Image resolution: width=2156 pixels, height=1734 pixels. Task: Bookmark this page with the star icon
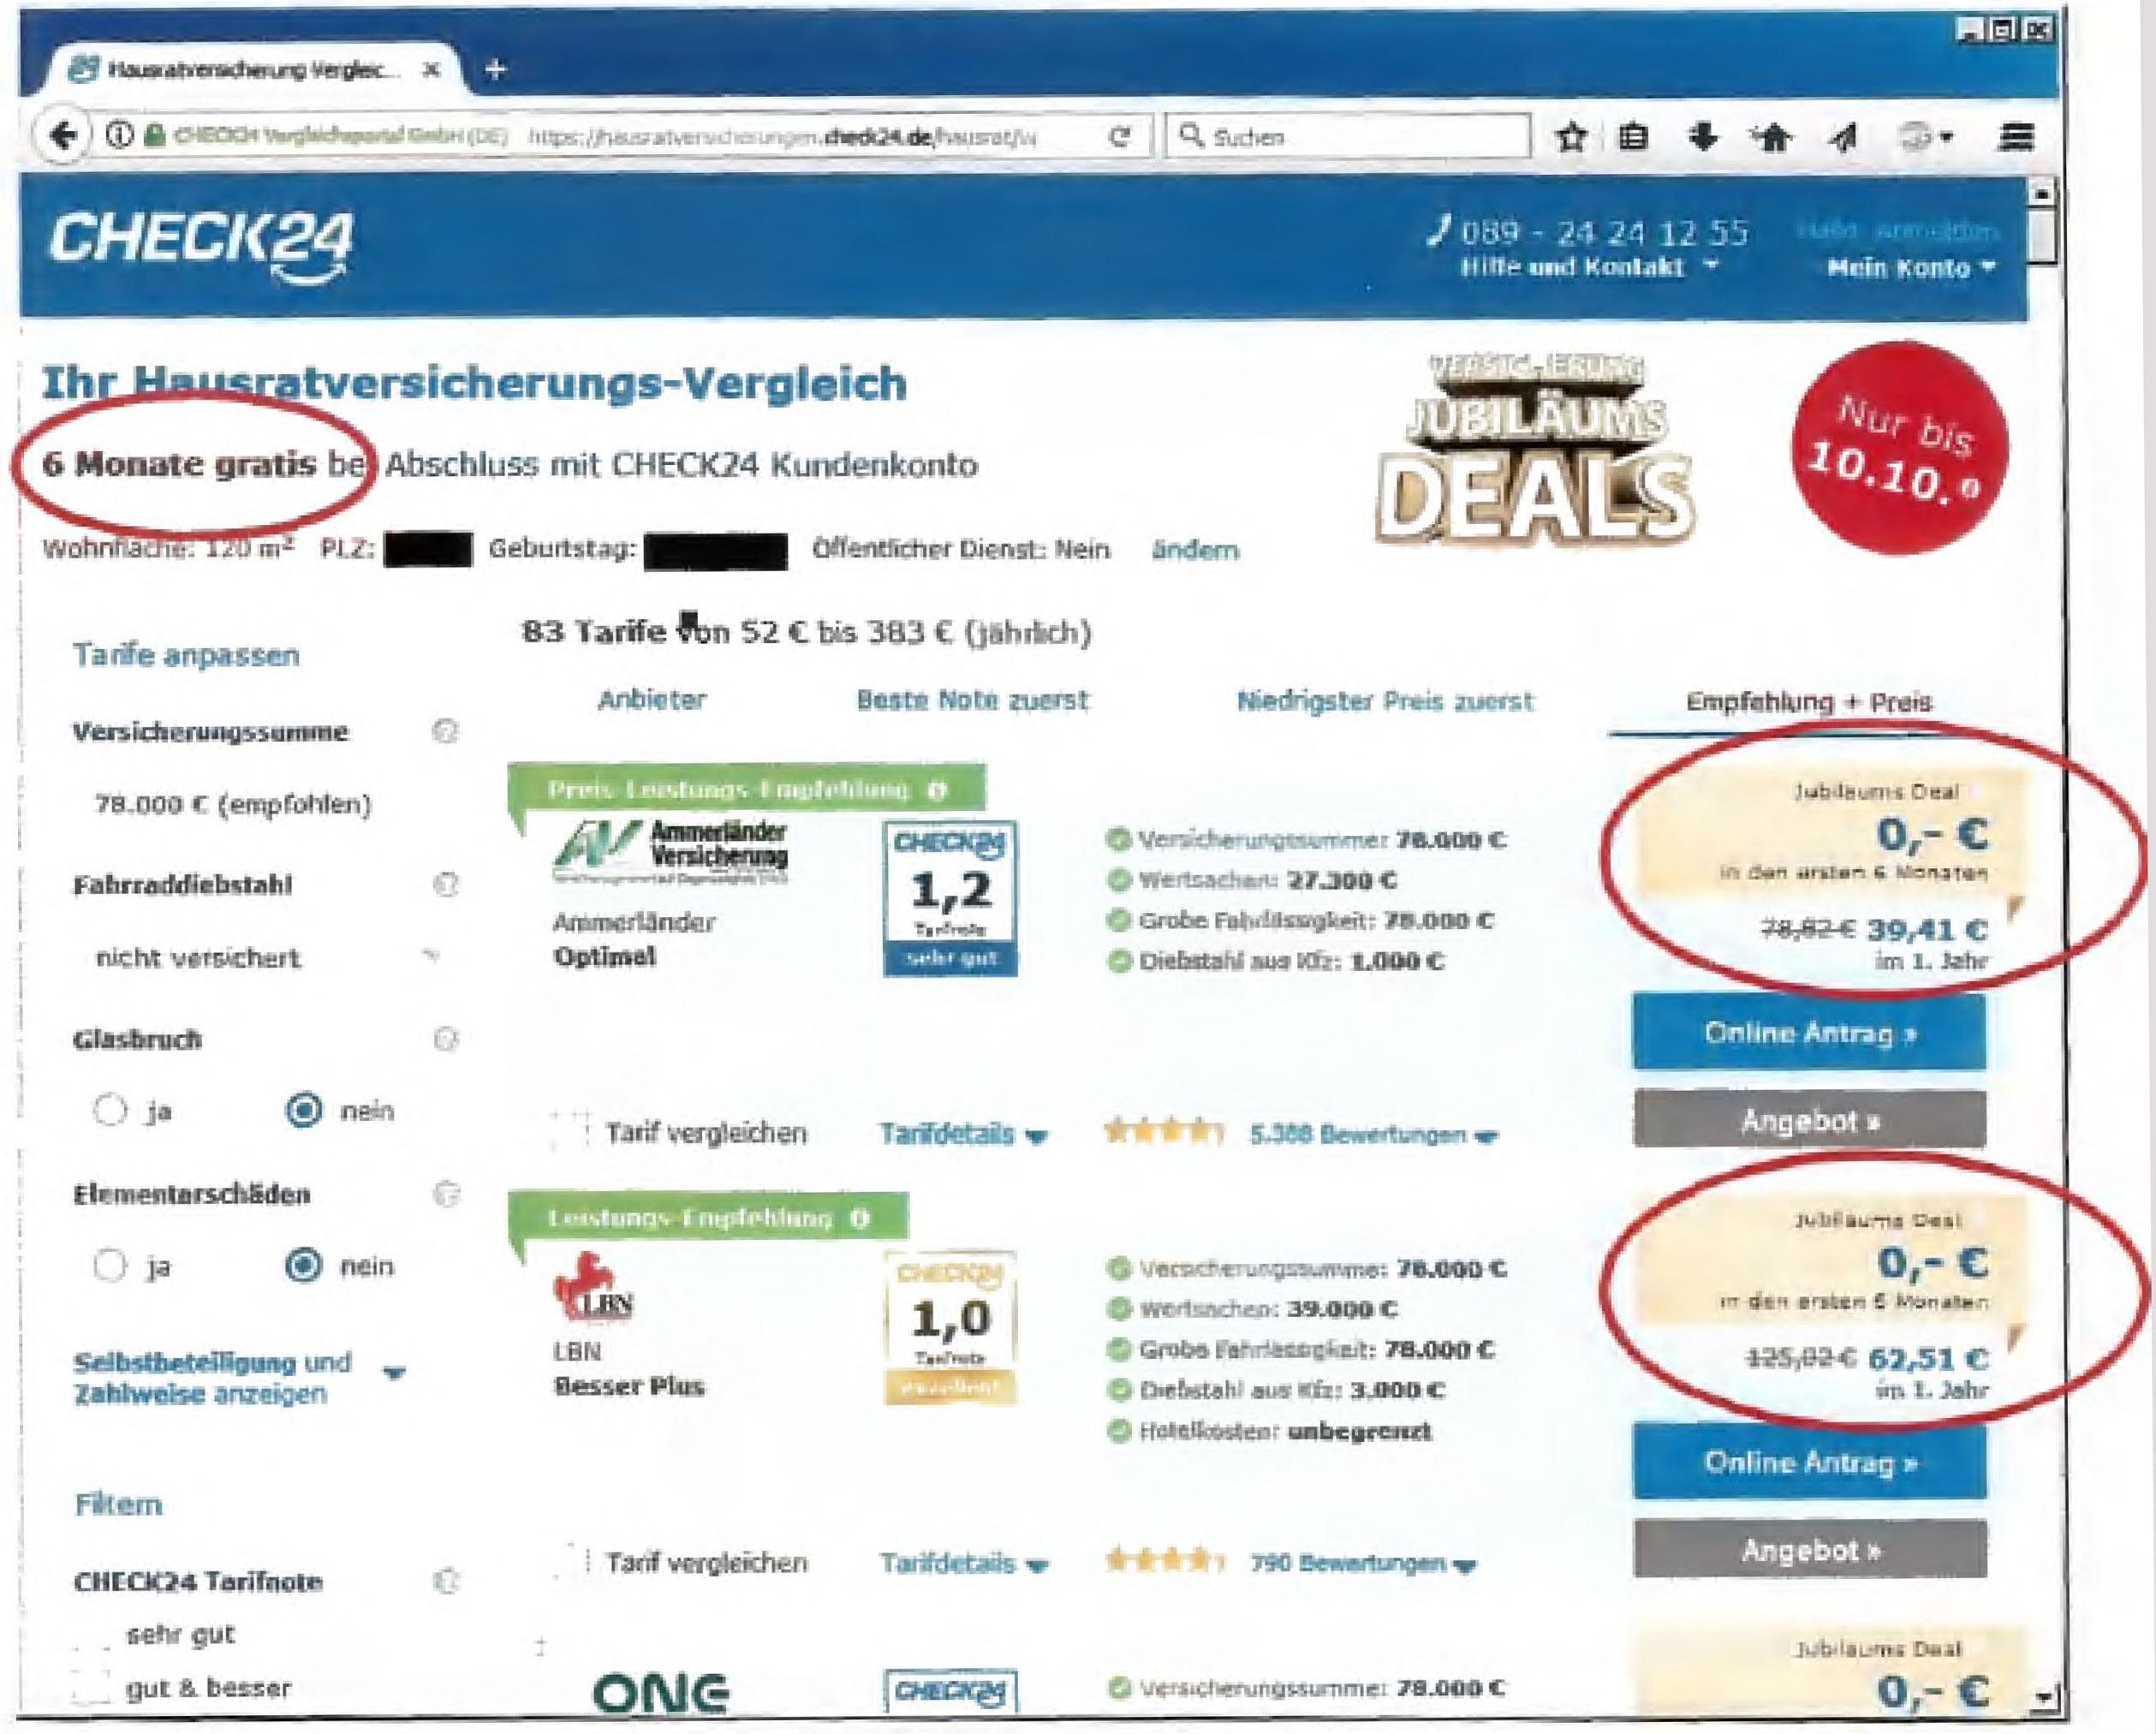[1571, 137]
